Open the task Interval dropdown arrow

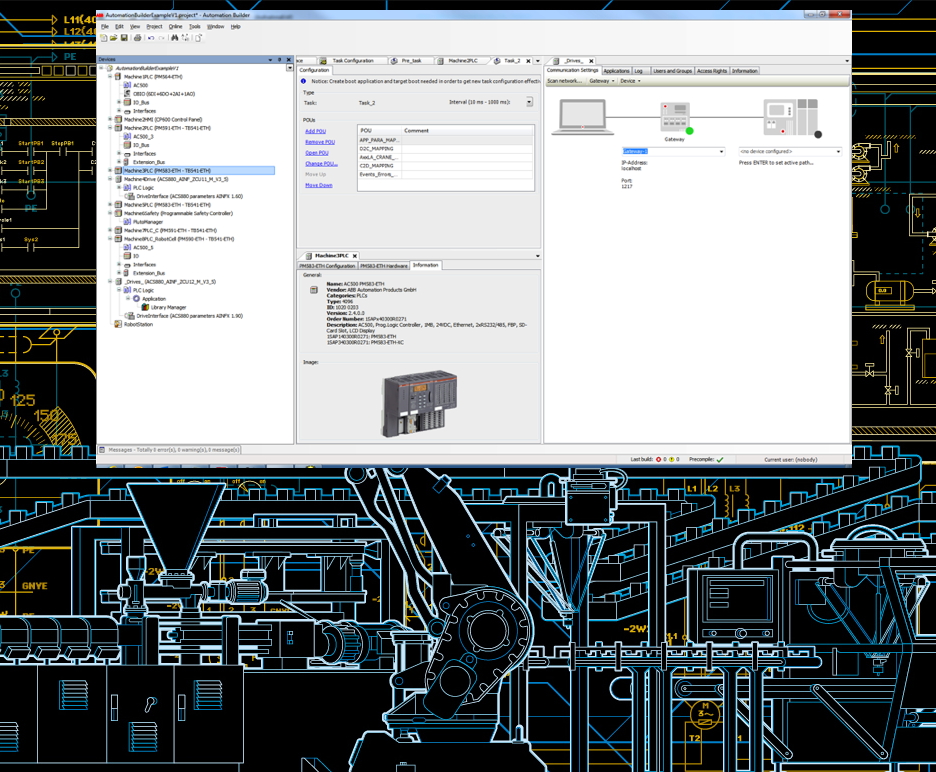529,102
